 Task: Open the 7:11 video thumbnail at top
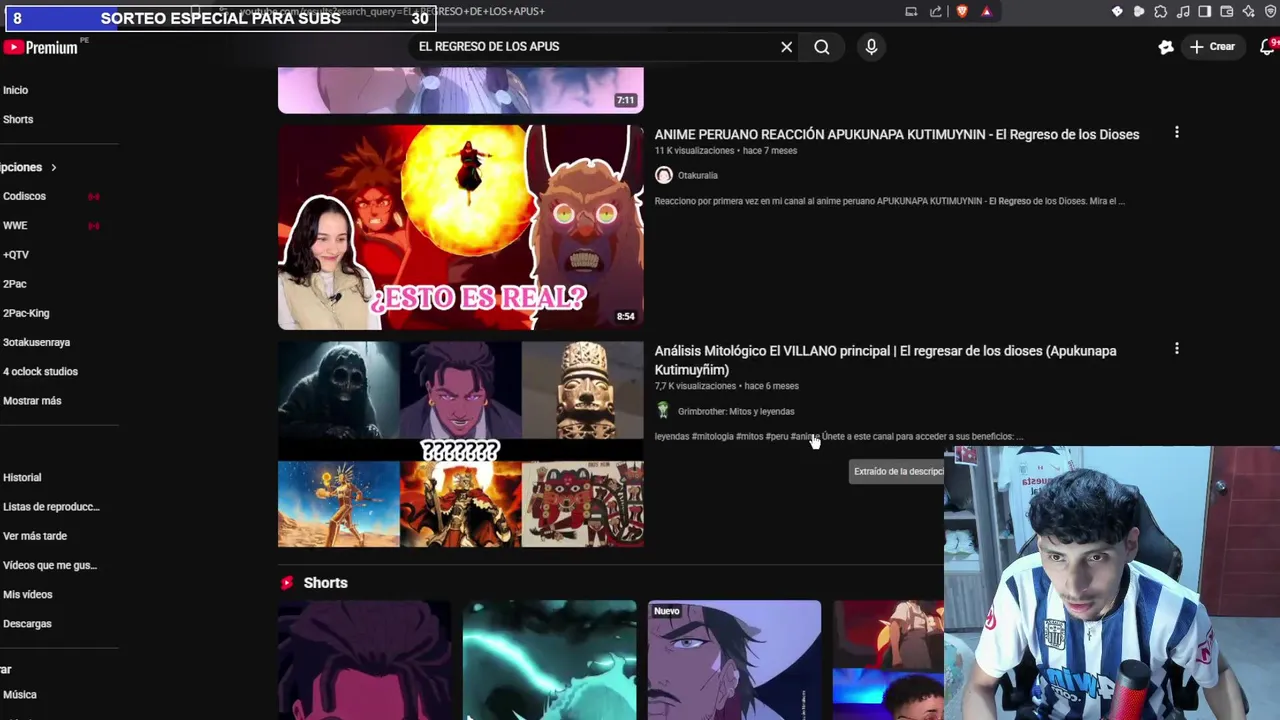pos(460,90)
